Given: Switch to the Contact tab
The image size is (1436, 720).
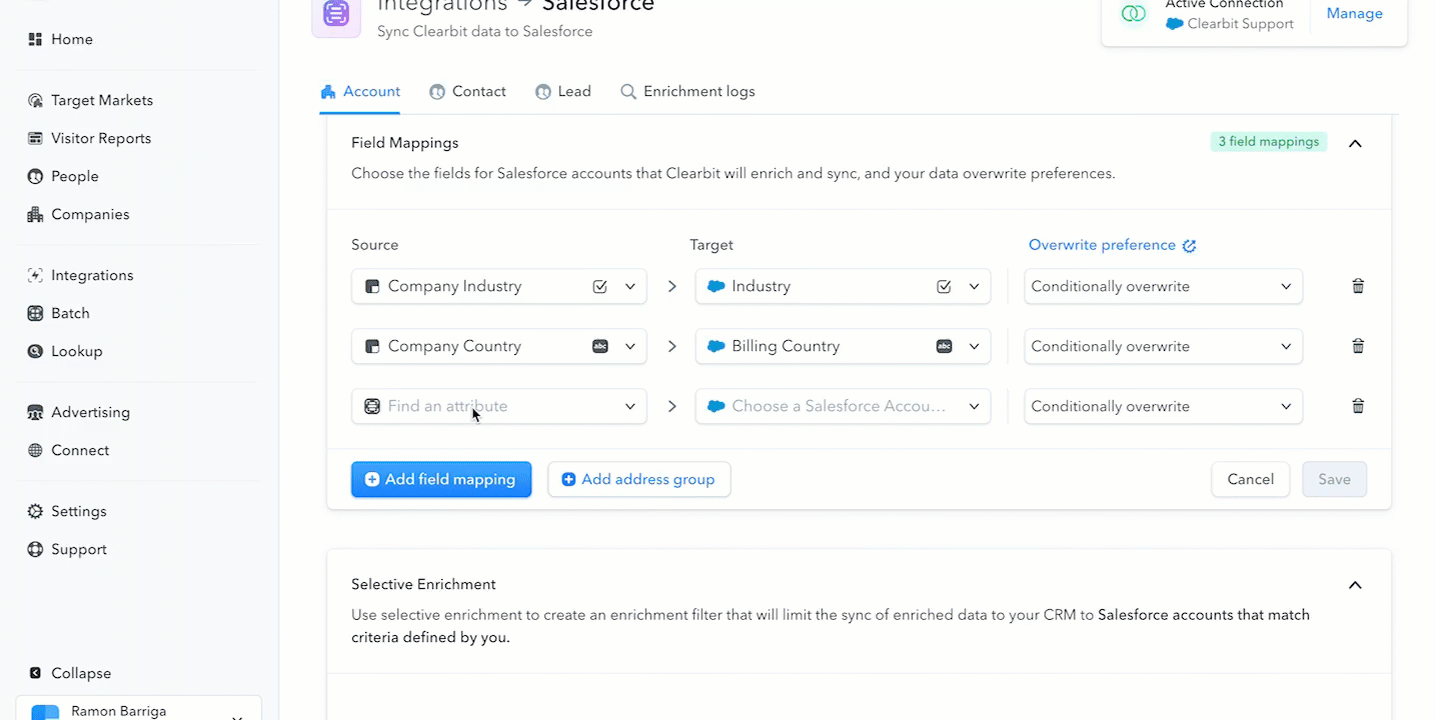Looking at the screenshot, I should click(x=467, y=91).
